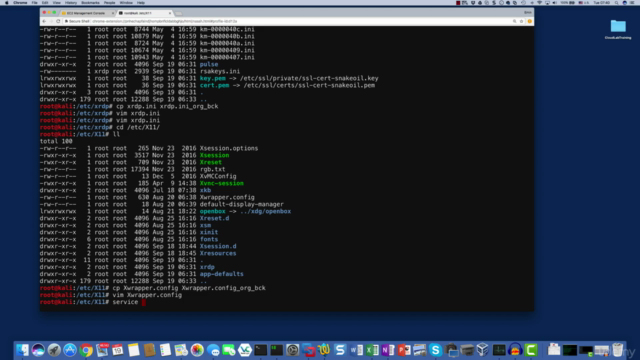Open the Bookmarks menu
640x360 pixels.
click(90, 2)
